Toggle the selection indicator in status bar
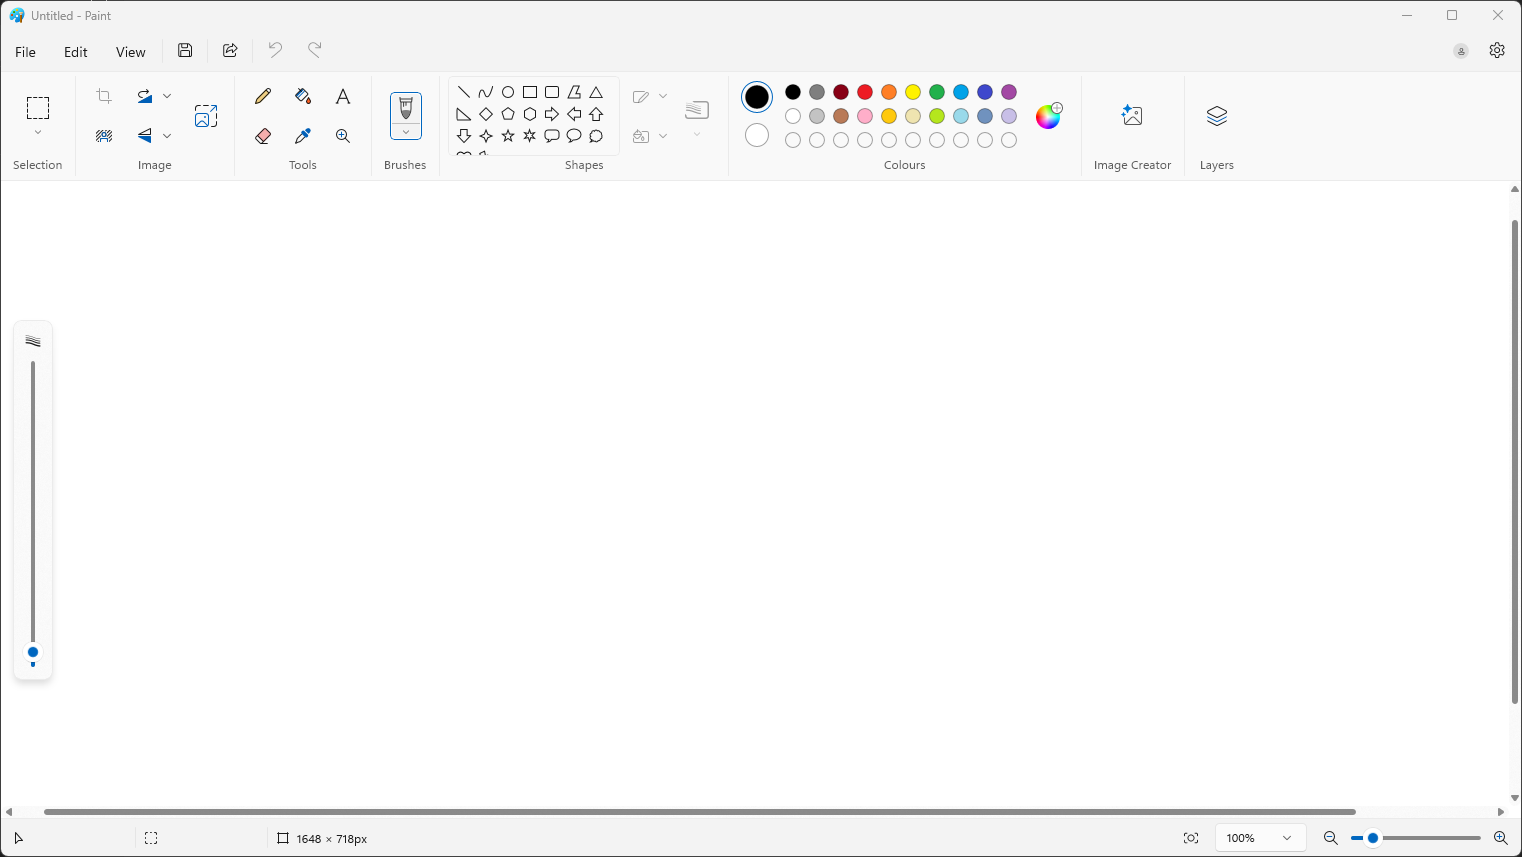1522x857 pixels. click(x=151, y=838)
